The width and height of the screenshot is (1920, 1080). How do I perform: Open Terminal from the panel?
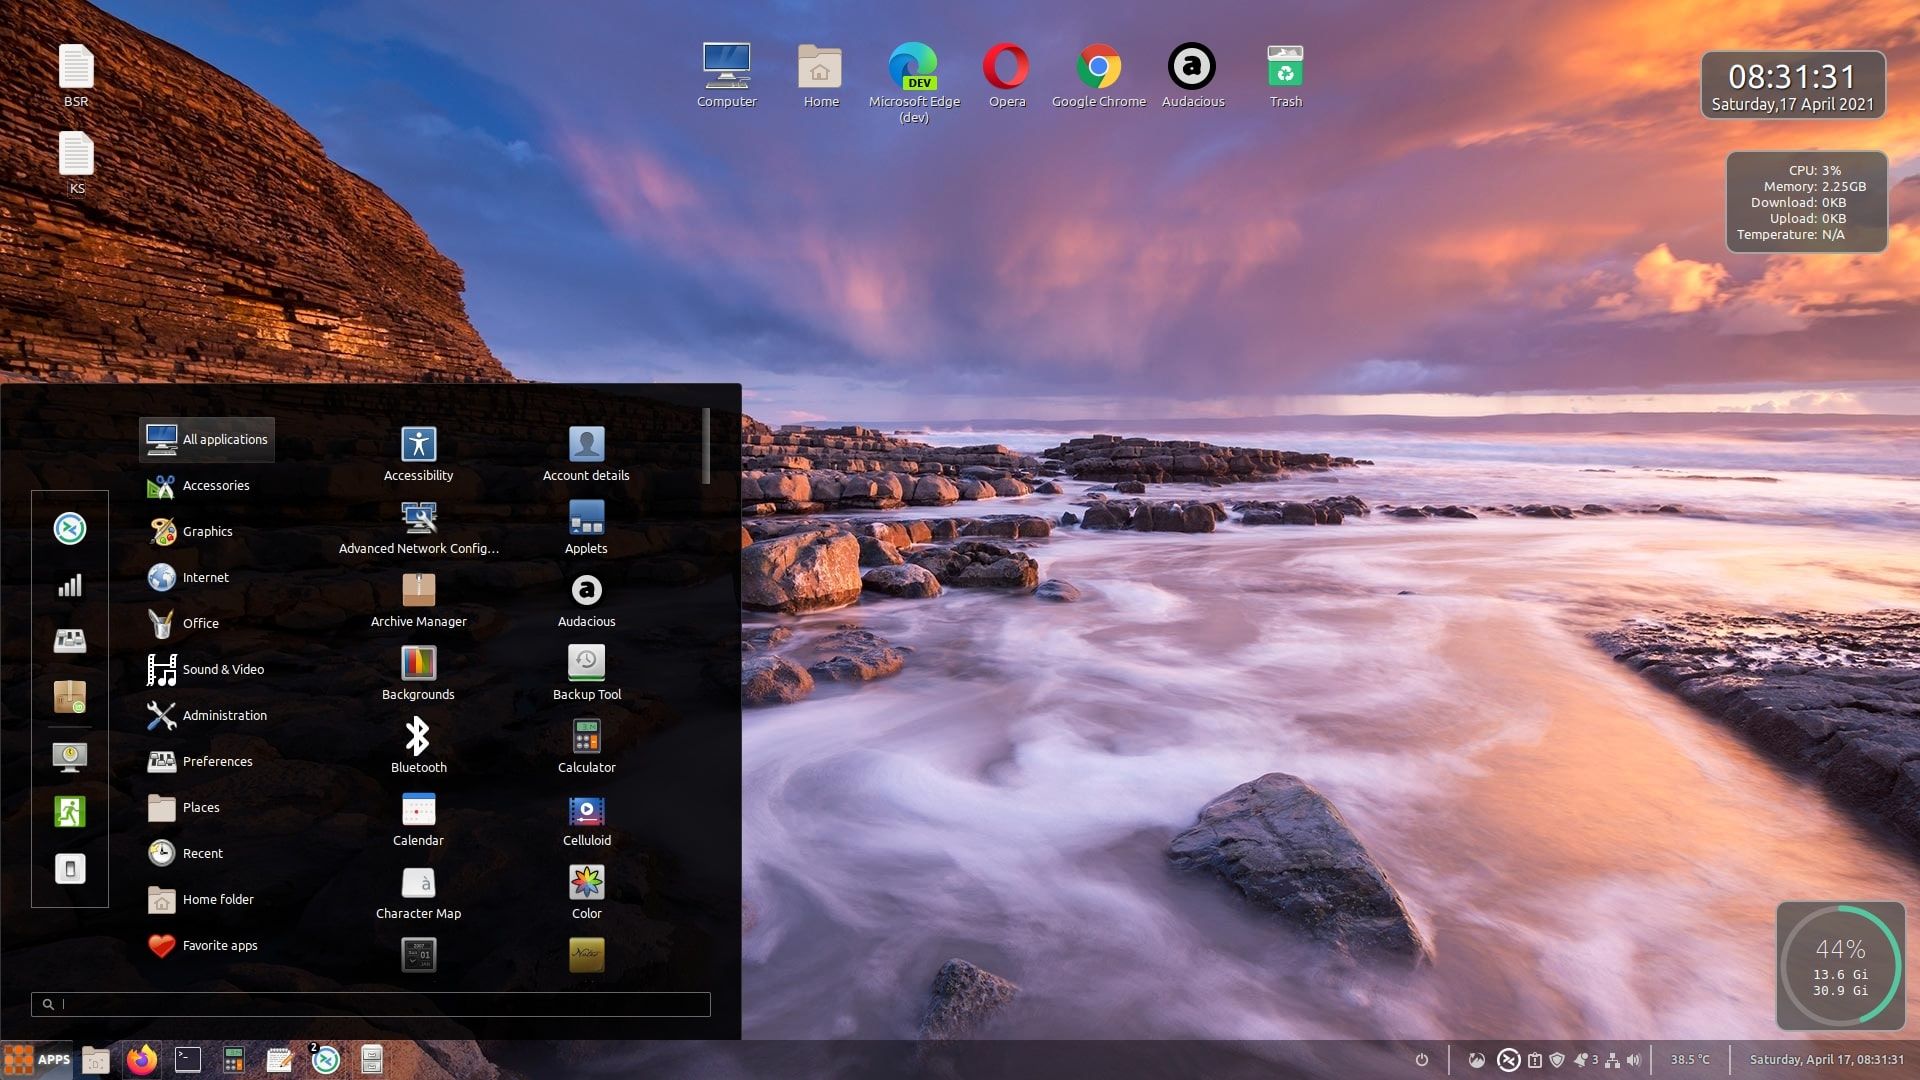click(x=188, y=1060)
